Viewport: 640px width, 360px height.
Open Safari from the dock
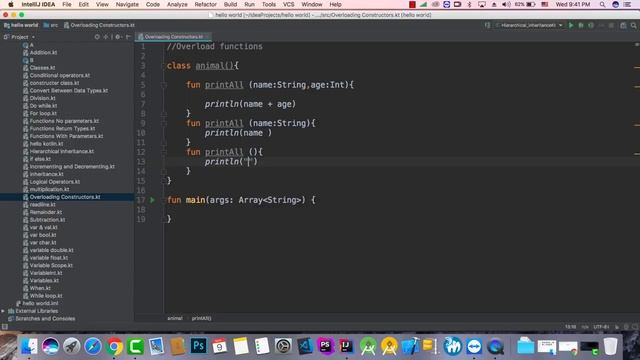tap(93, 347)
